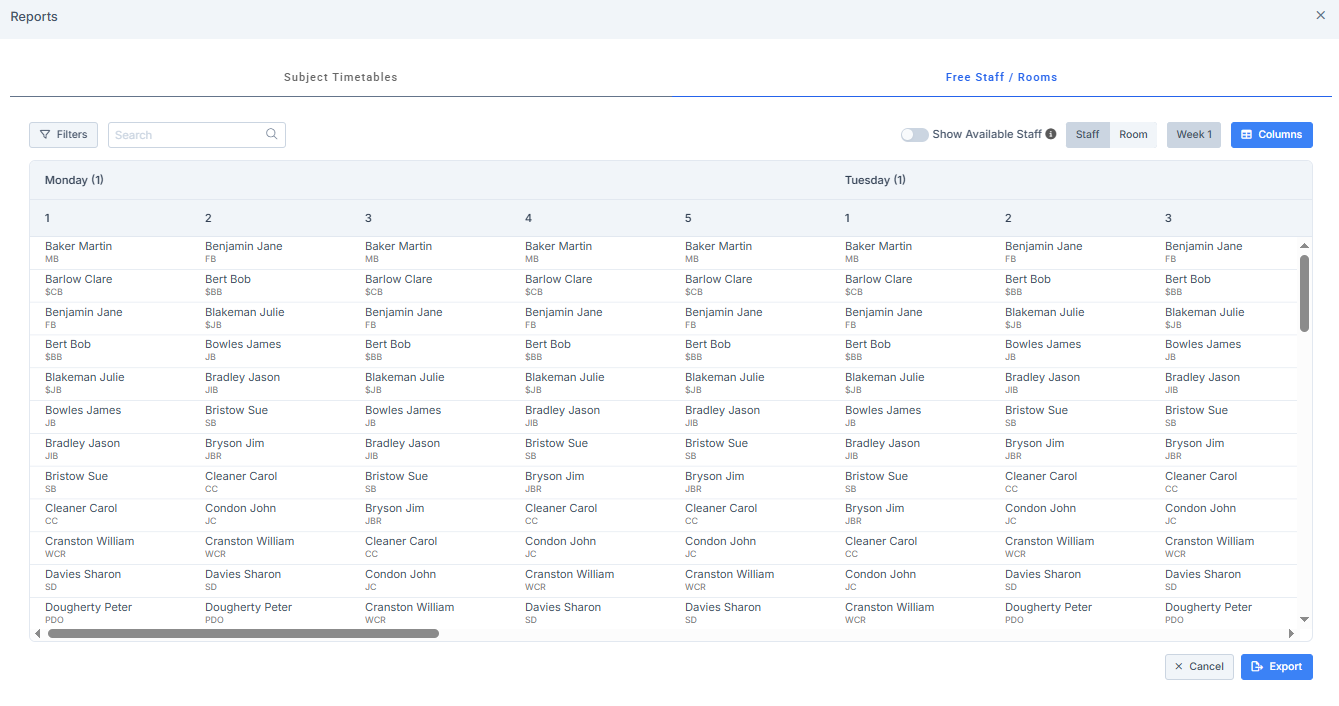Switch to Subject Timetables tab
This screenshot has width=1339, height=706.
[x=340, y=77]
